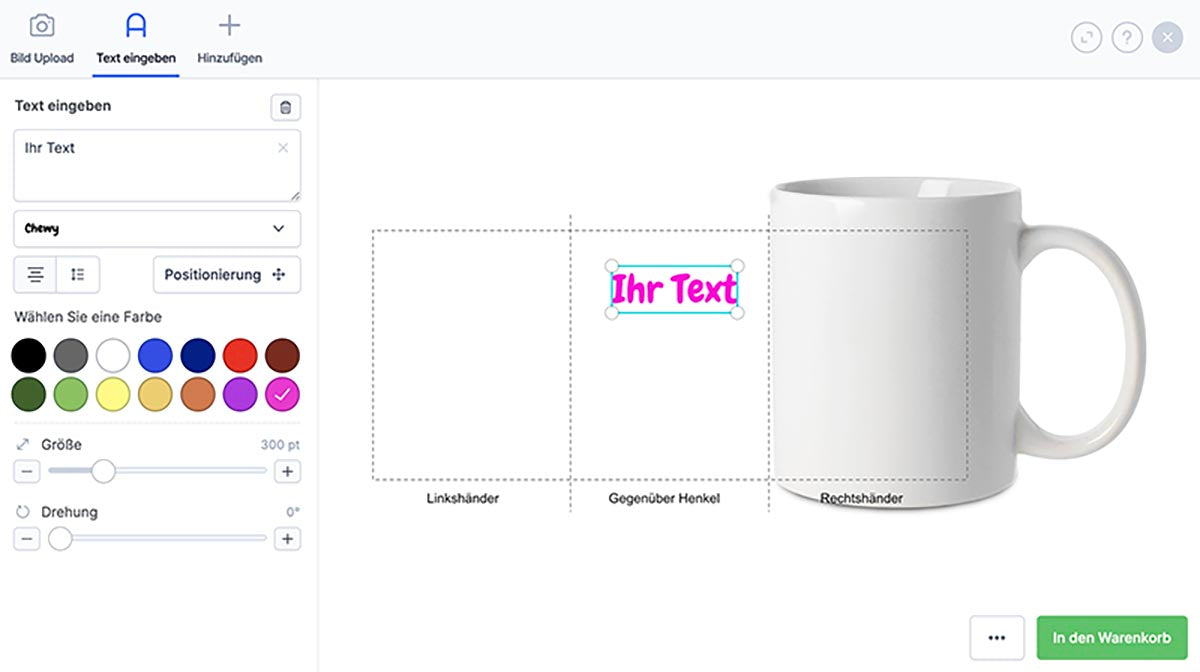Switch to the Bild Upload tab
The image size is (1200, 672).
pos(42,39)
